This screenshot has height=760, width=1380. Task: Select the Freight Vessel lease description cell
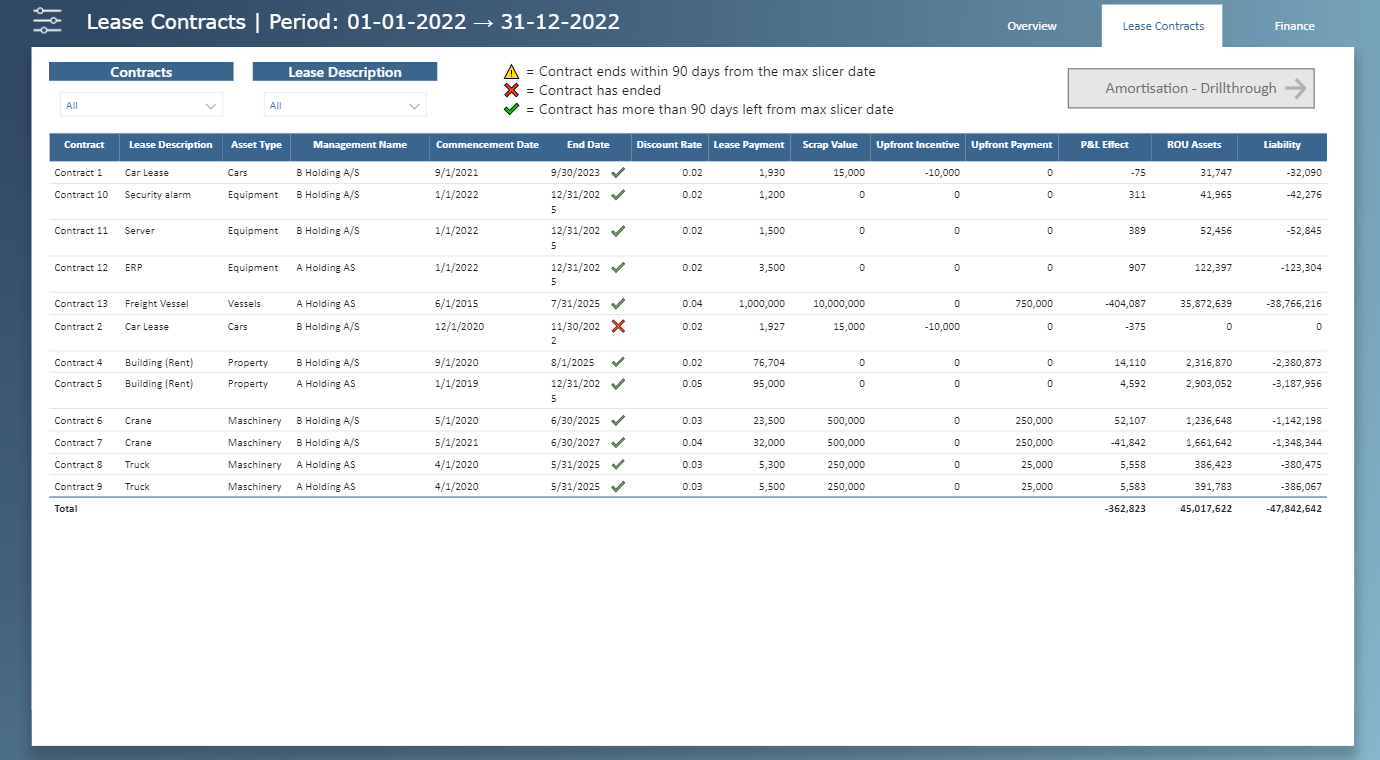click(156, 304)
